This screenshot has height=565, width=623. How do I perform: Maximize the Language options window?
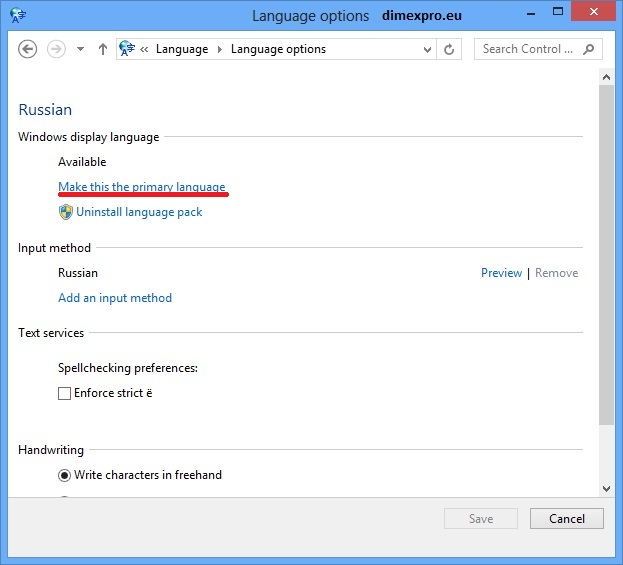pos(558,12)
